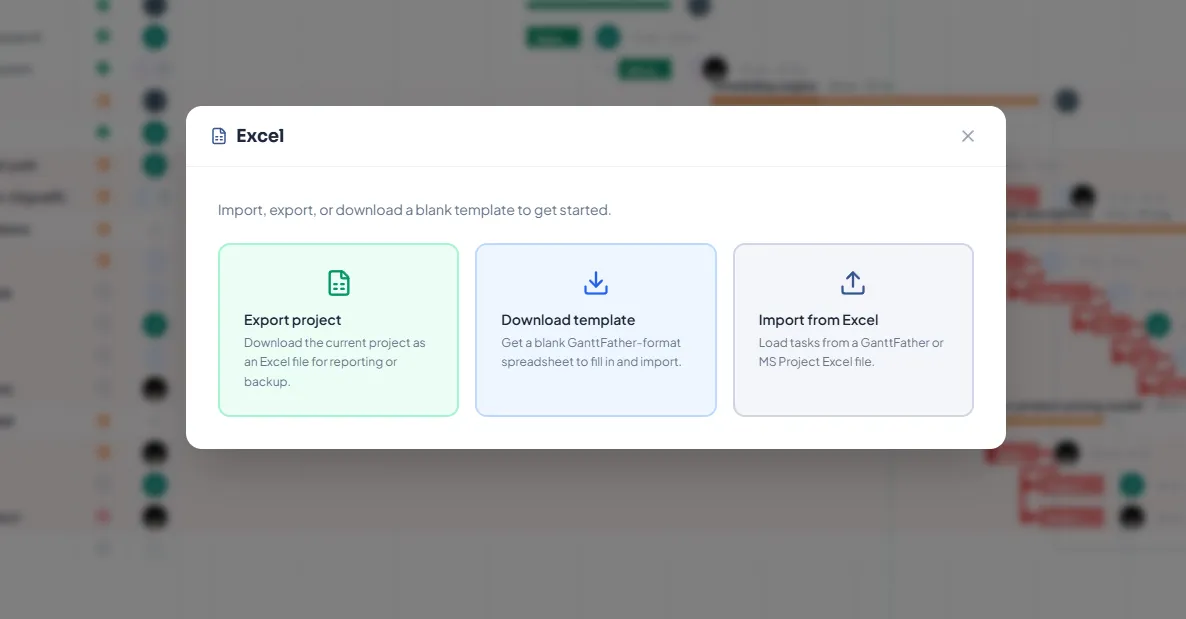Select the Export project heading
Screen dimensions: 1186x619
click(x=293, y=320)
